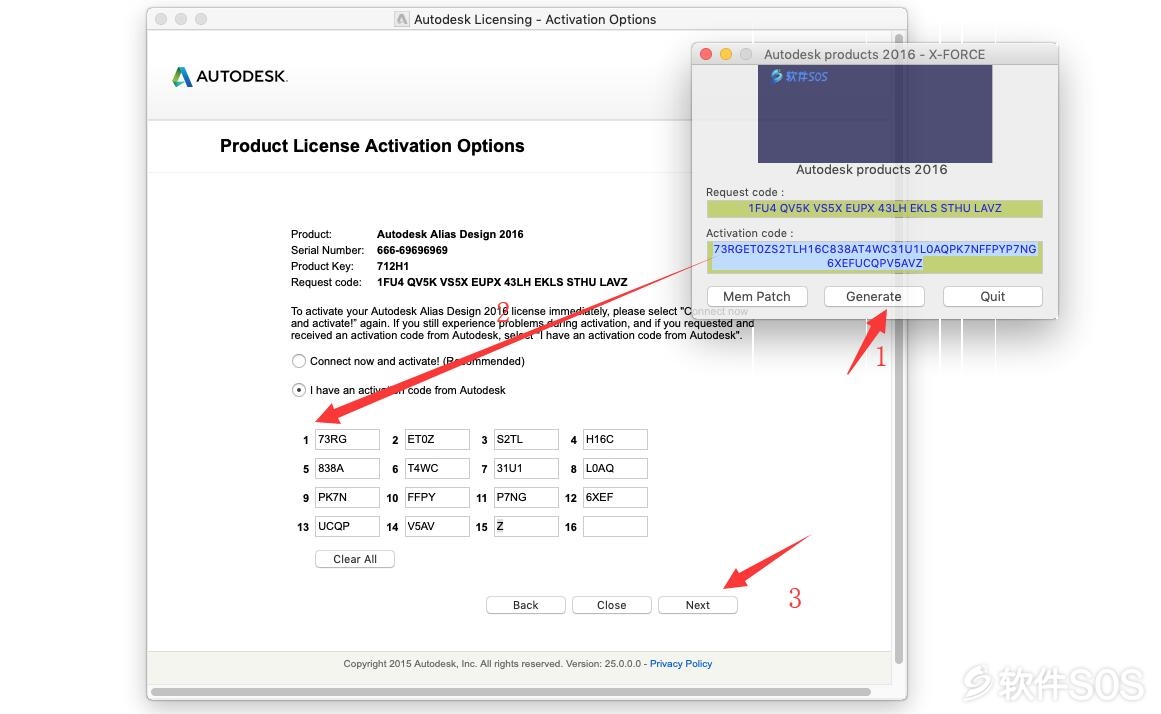Screen dimensions: 1161x714
Task: Click the request code value in licensing dialog
Action: click(x=502, y=282)
